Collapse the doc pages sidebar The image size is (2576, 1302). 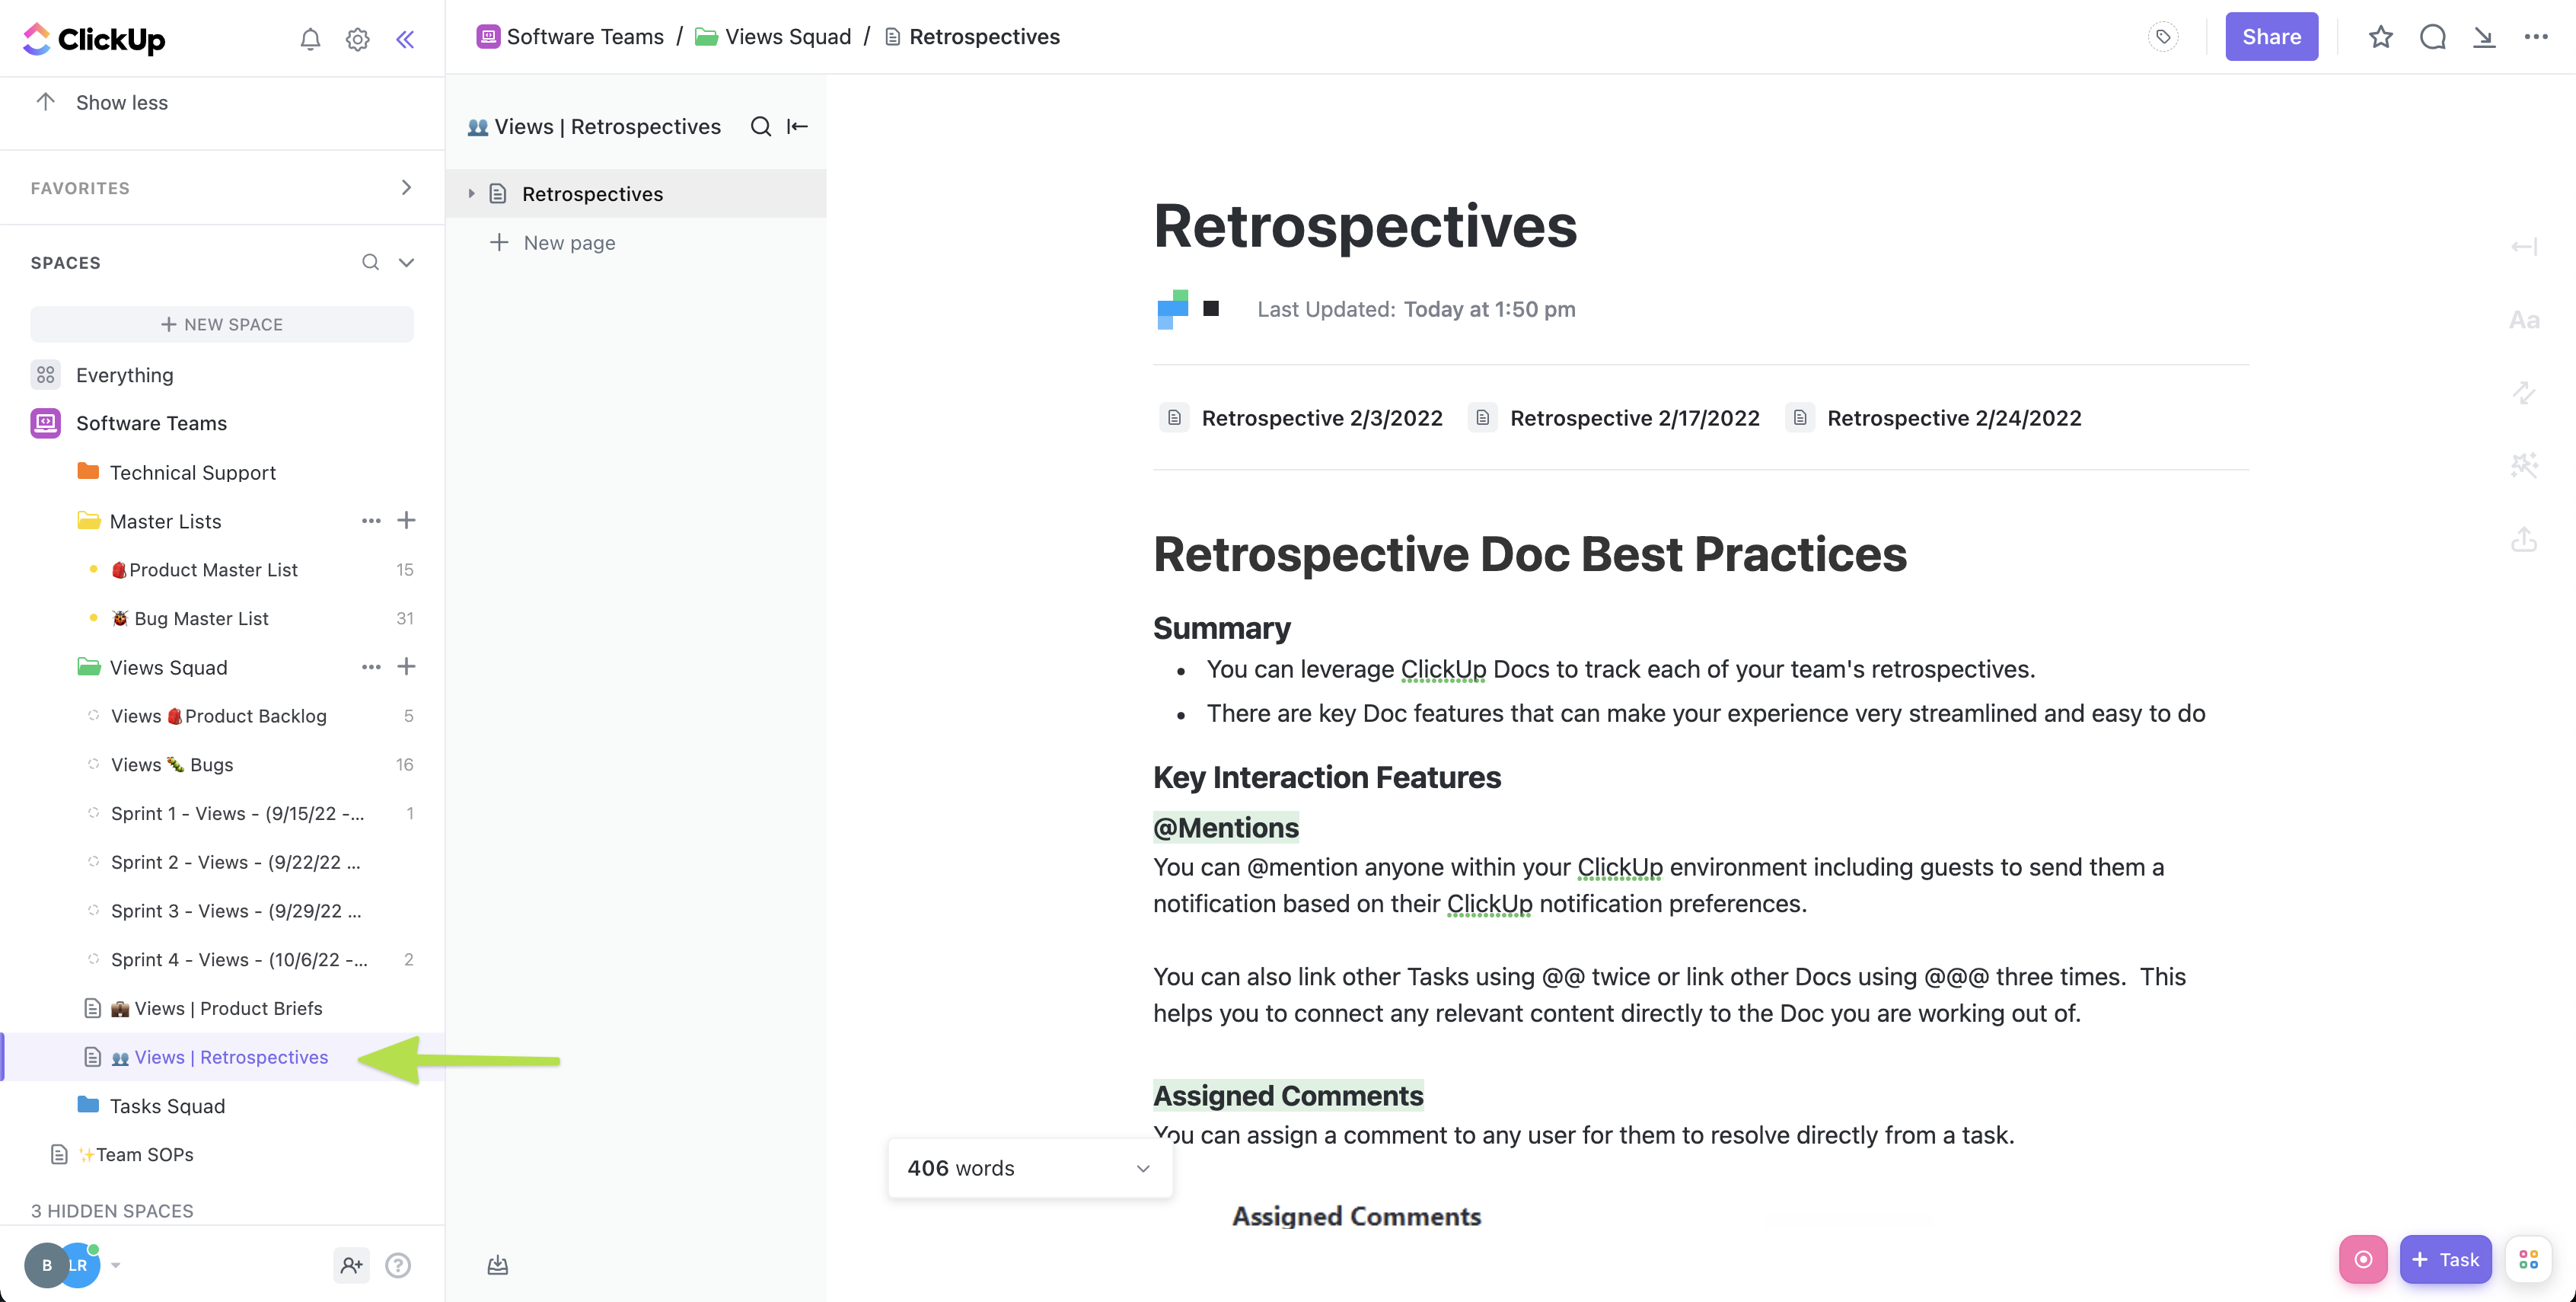tap(797, 126)
